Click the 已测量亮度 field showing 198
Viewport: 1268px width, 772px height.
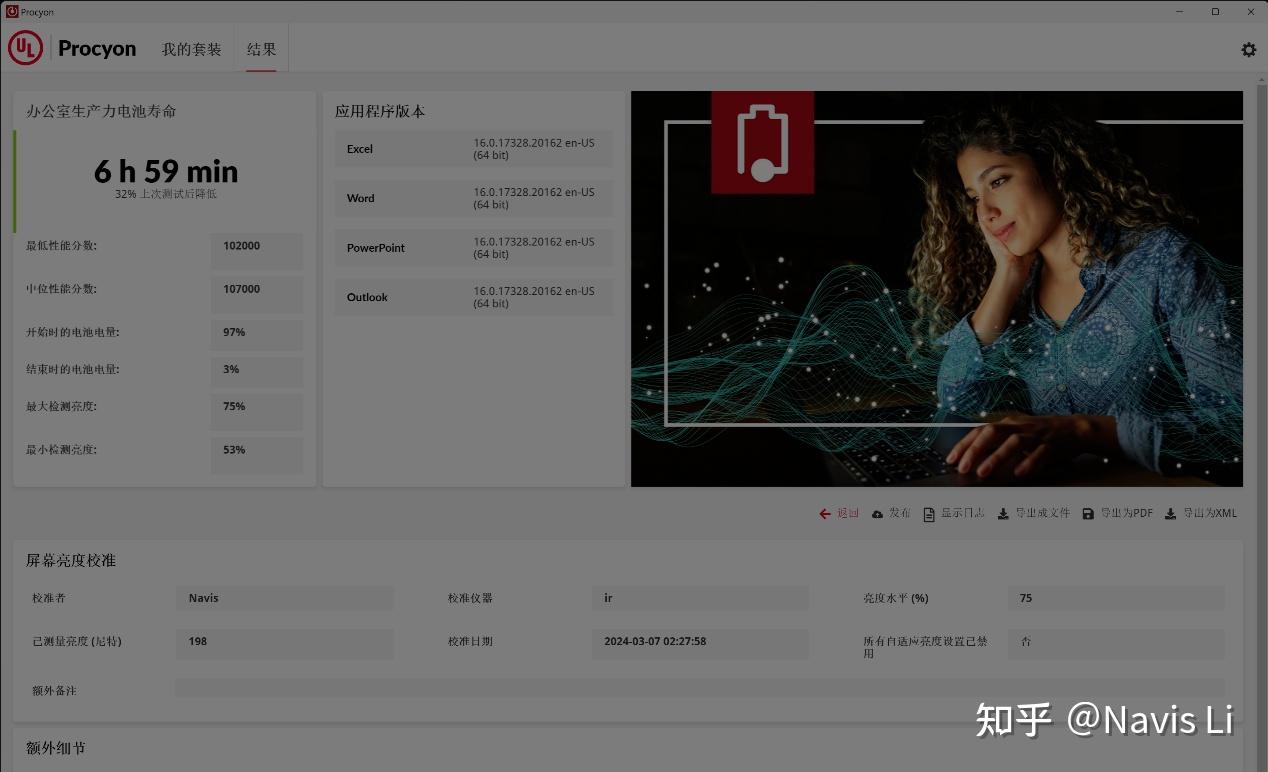[x=284, y=643]
